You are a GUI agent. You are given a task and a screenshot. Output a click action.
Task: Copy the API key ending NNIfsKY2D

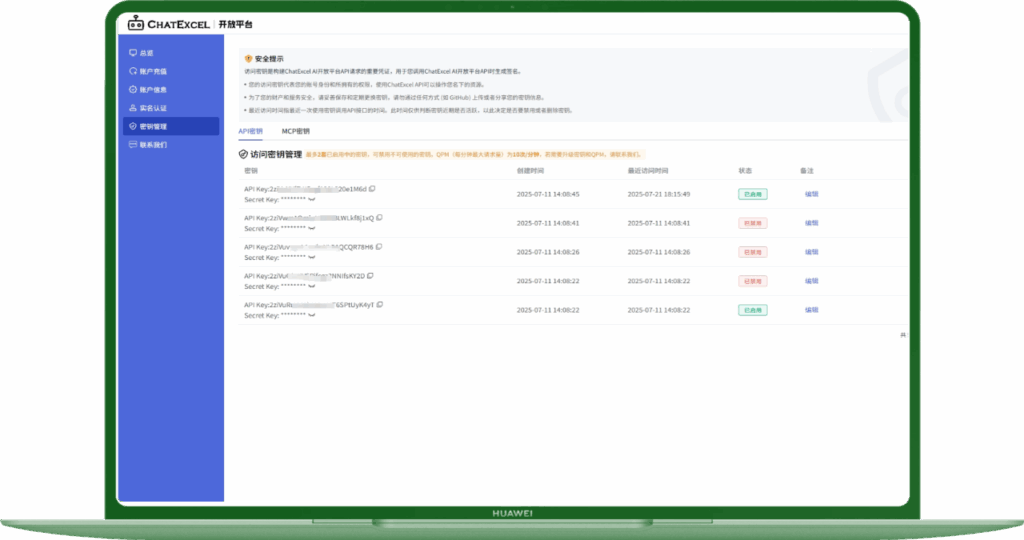(370, 276)
